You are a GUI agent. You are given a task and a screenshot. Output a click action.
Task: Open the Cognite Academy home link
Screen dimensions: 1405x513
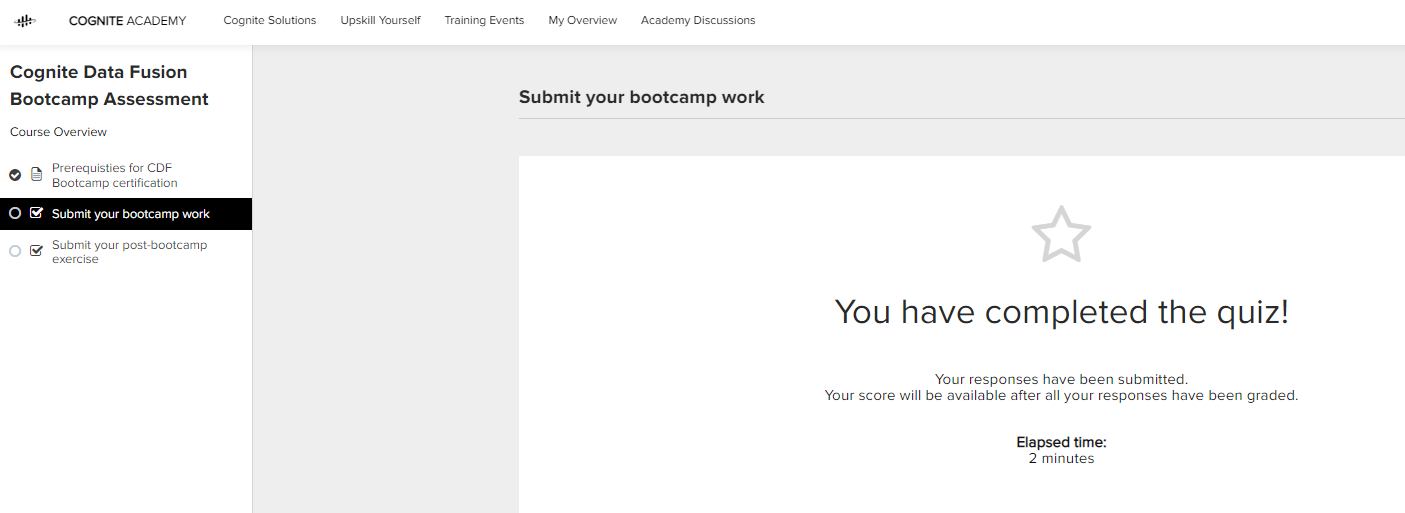127,20
